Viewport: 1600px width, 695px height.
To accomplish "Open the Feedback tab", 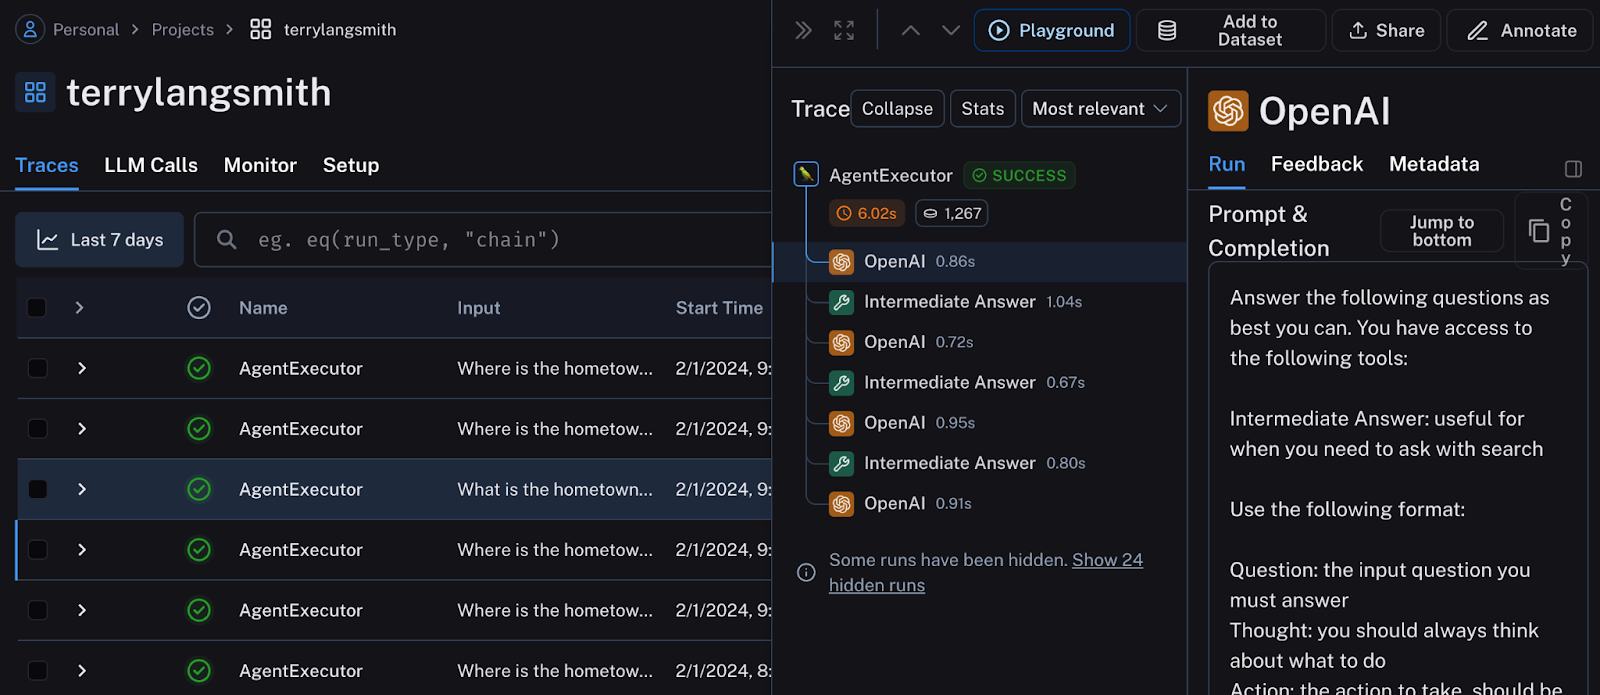I will [1317, 164].
